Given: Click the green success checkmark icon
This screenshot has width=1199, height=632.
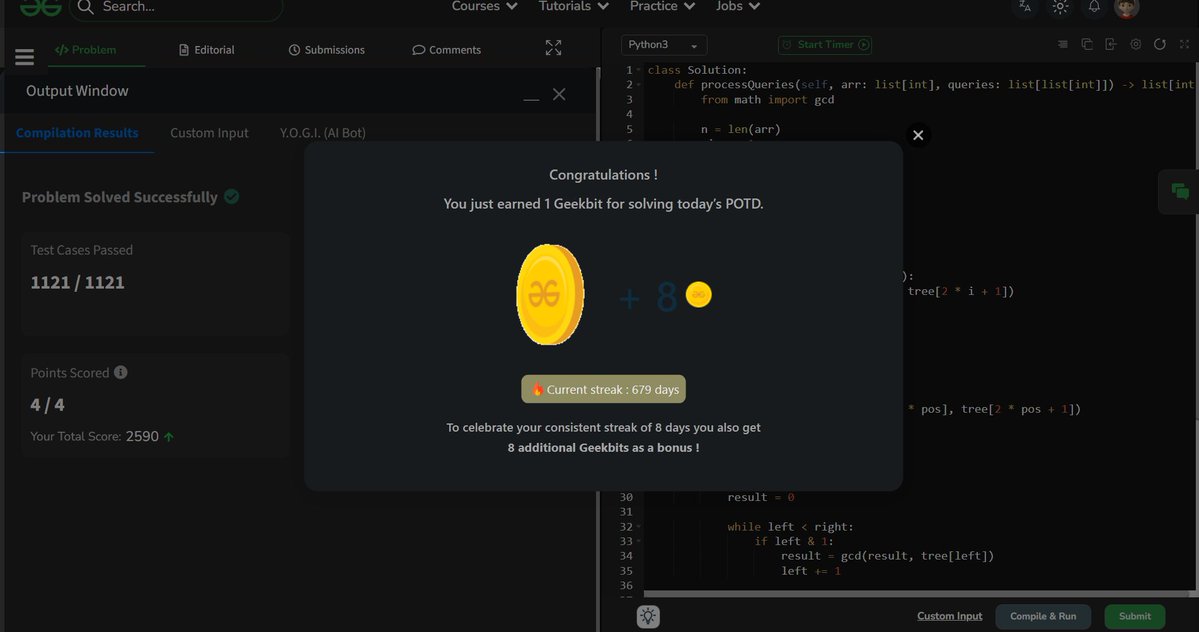Looking at the screenshot, I should click(232, 196).
